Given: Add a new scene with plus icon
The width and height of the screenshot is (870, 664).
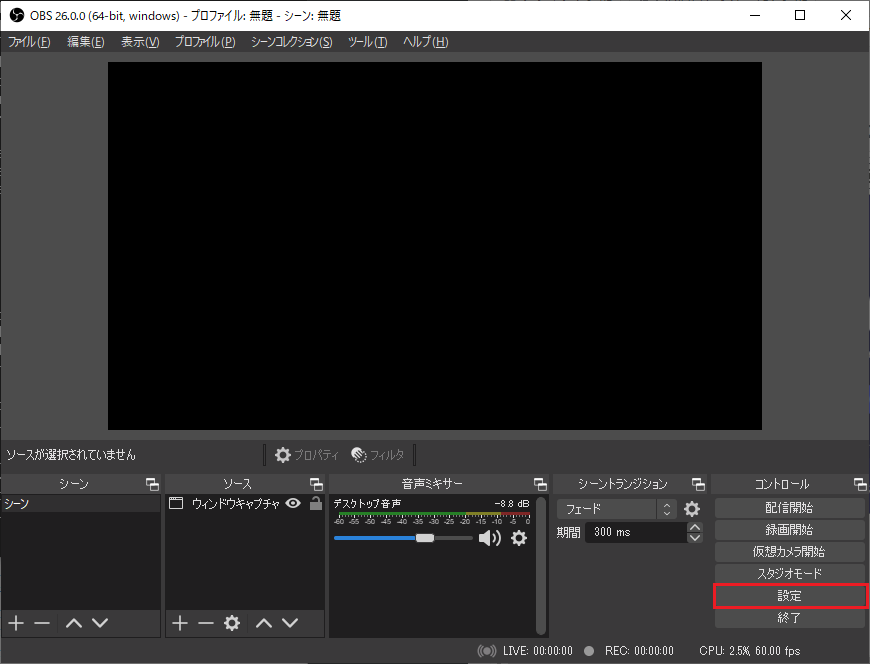Looking at the screenshot, I should click(x=15, y=623).
